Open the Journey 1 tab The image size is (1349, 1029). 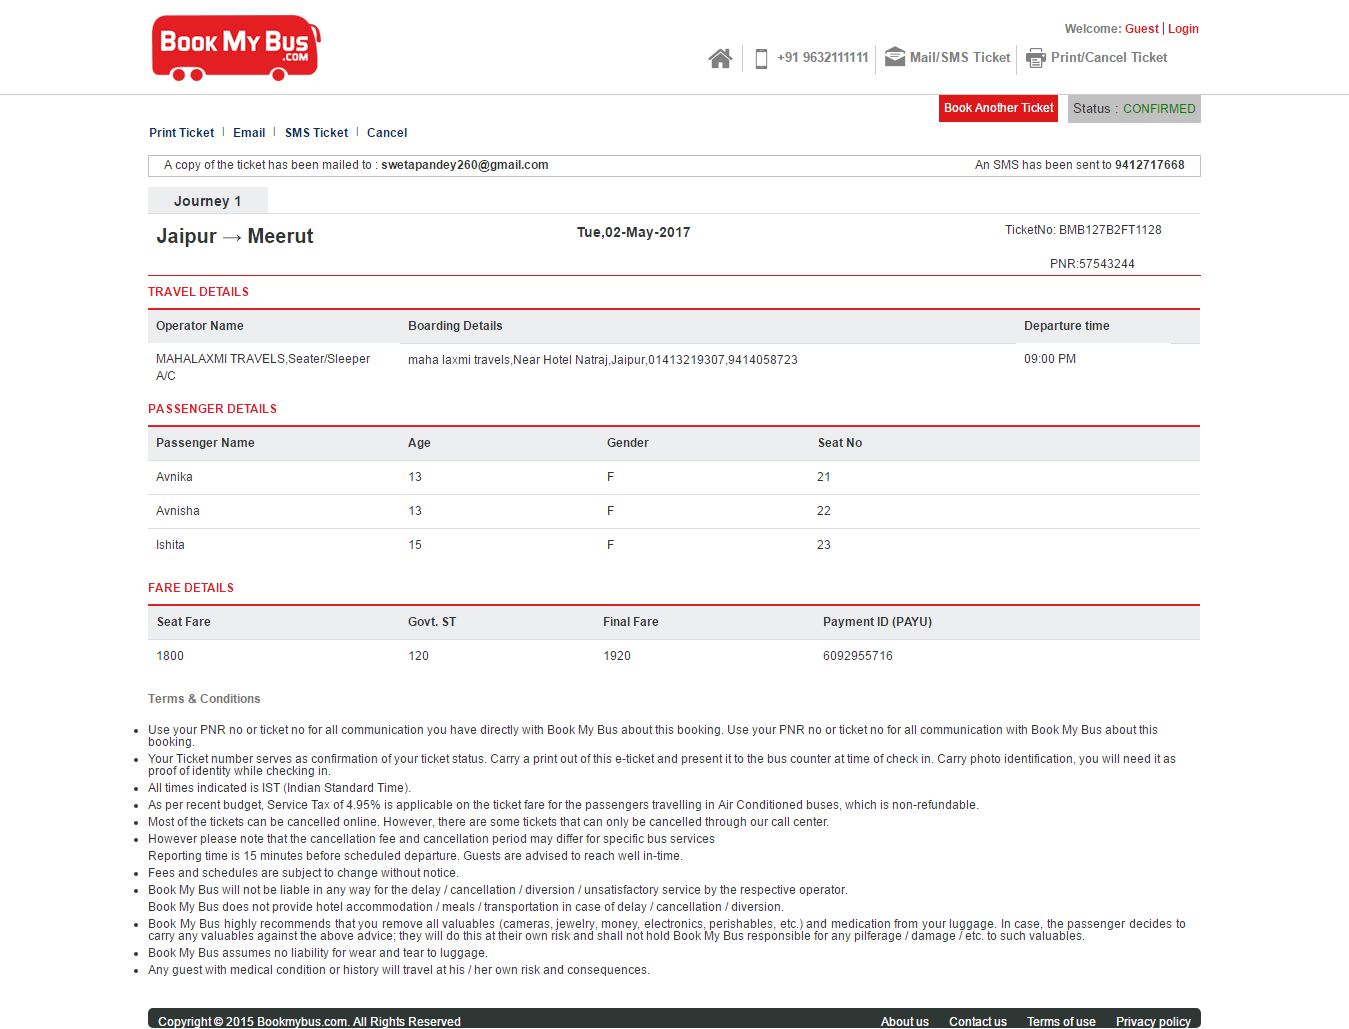(208, 201)
